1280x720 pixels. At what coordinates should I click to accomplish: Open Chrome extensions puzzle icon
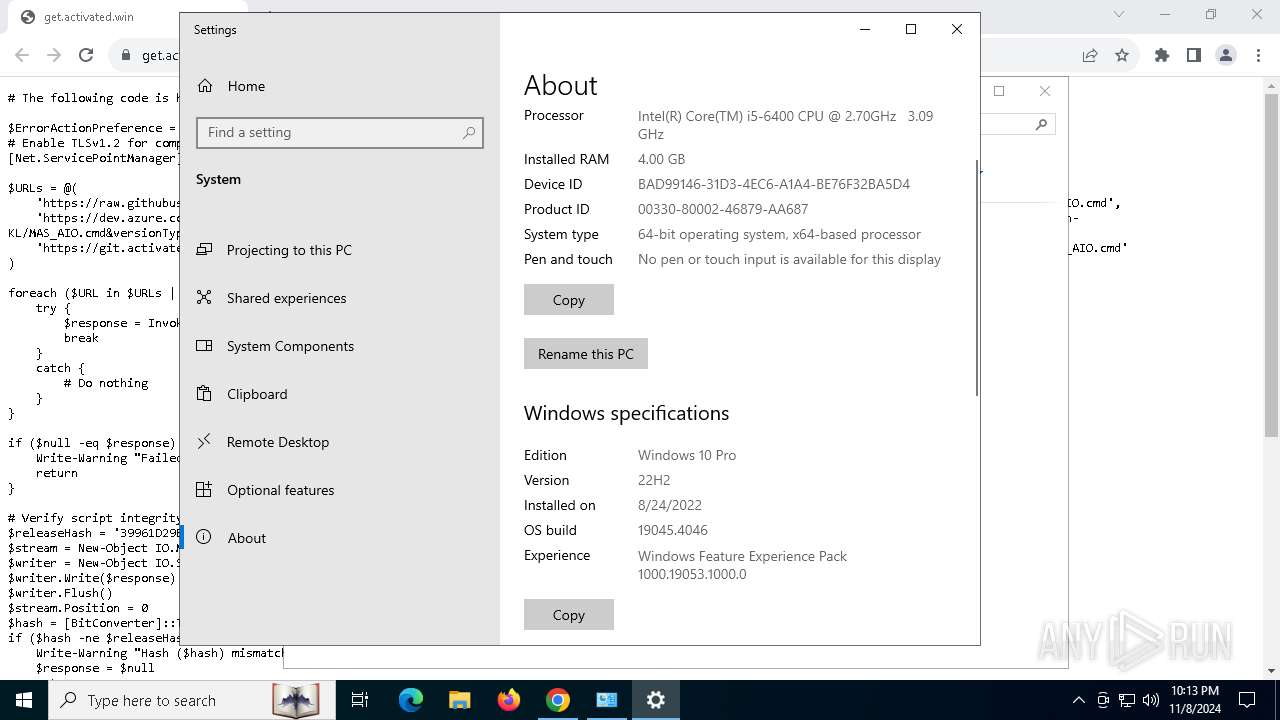[1162, 55]
